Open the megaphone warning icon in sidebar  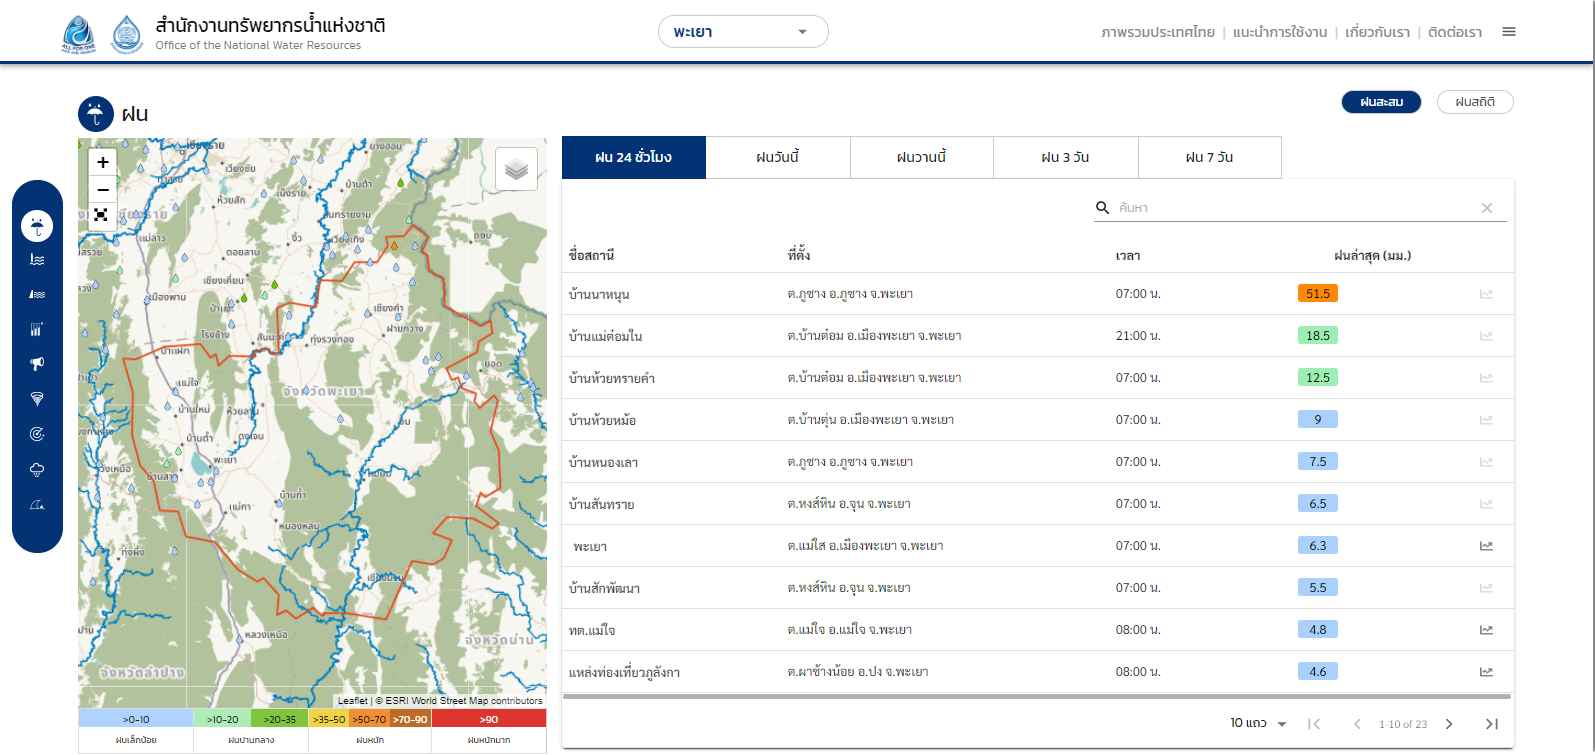coord(37,364)
